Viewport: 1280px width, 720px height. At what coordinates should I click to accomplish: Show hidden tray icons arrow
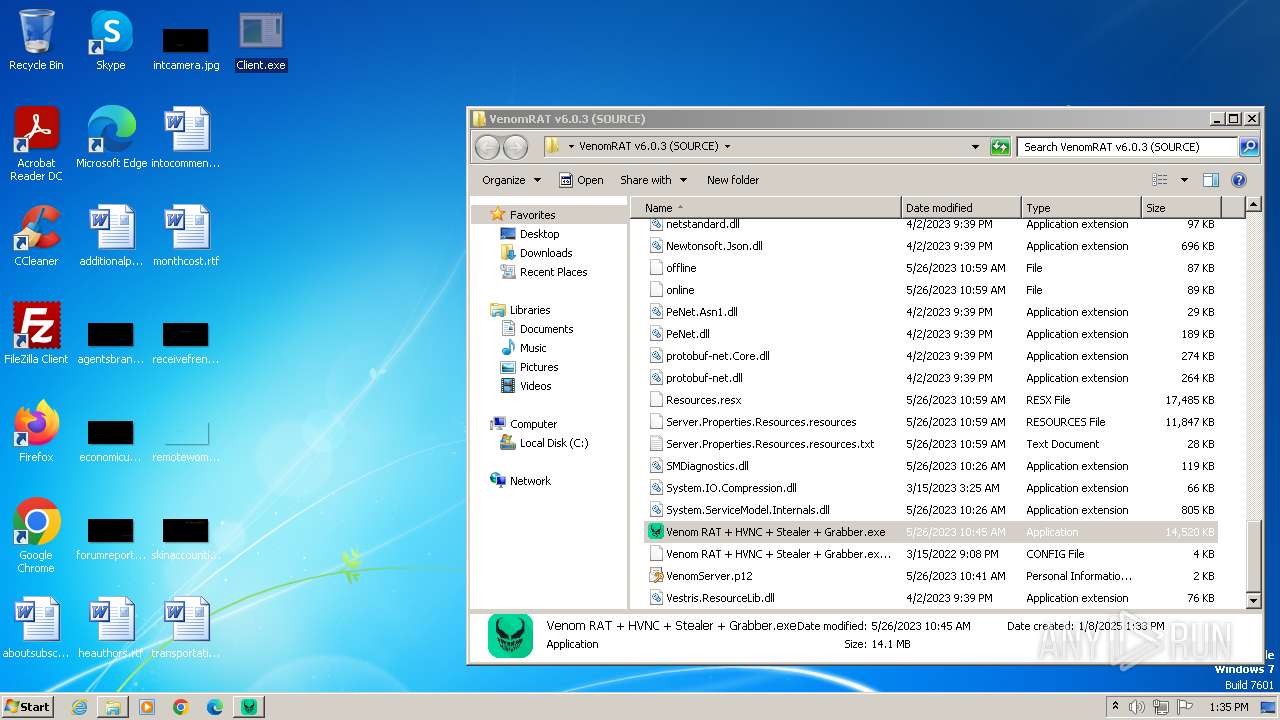click(1115, 706)
